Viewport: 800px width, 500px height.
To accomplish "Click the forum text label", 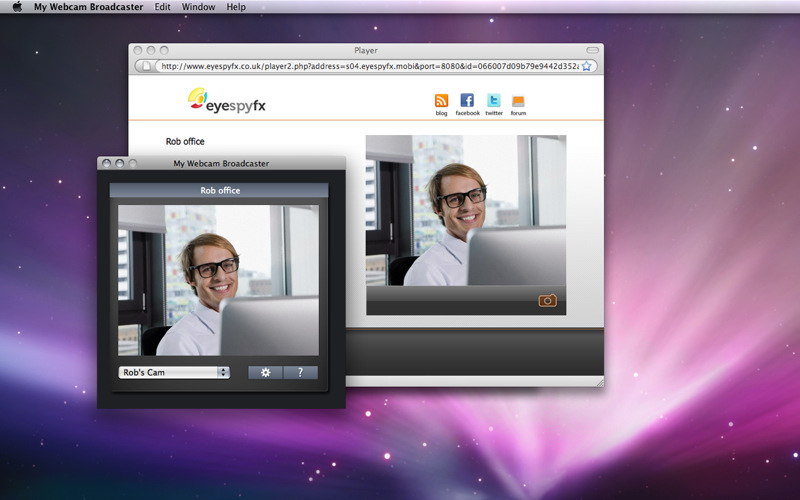I will [518, 113].
